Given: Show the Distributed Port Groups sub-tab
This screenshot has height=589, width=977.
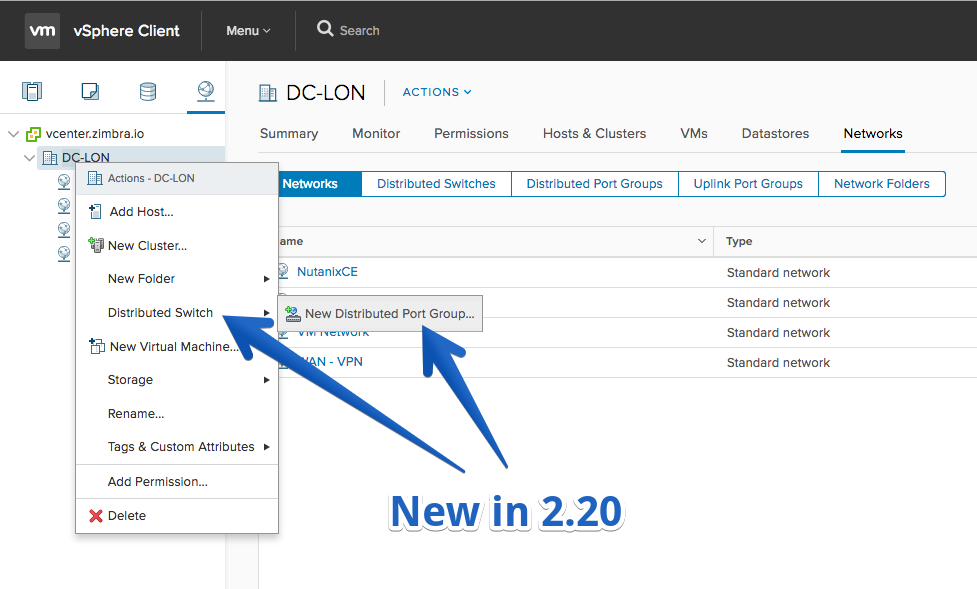Looking at the screenshot, I should click(x=594, y=184).
